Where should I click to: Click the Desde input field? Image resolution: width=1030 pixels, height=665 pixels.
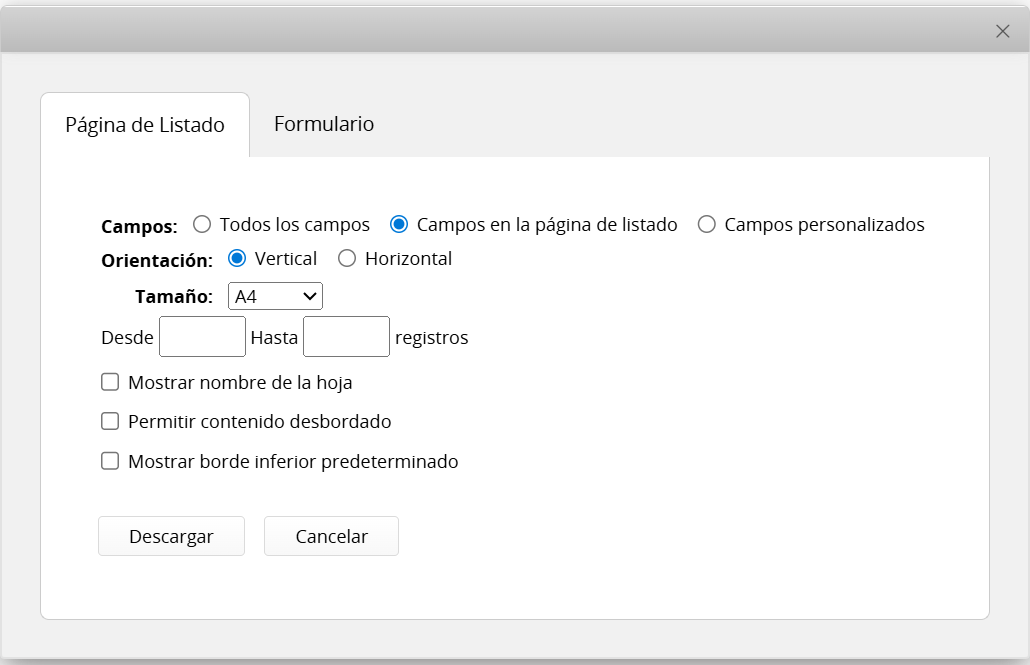click(x=202, y=337)
